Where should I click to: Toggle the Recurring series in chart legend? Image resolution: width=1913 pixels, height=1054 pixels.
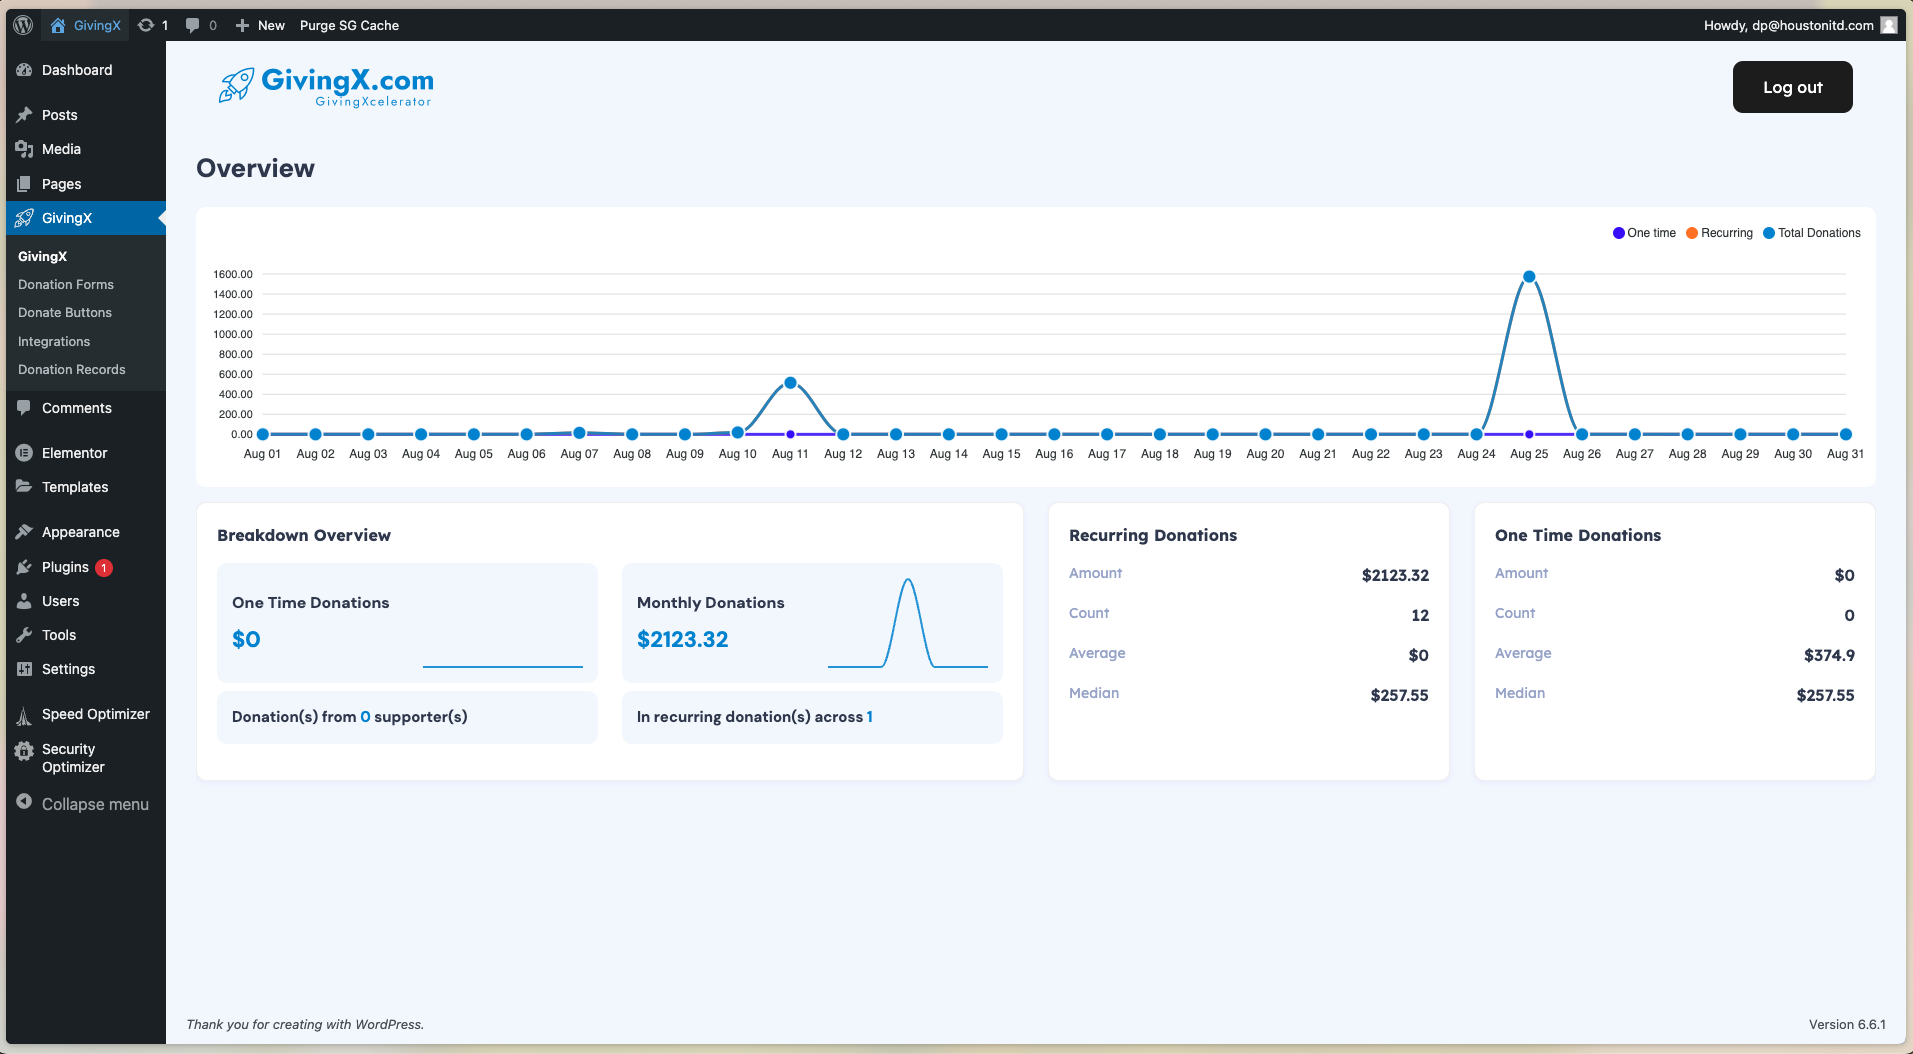point(1719,233)
